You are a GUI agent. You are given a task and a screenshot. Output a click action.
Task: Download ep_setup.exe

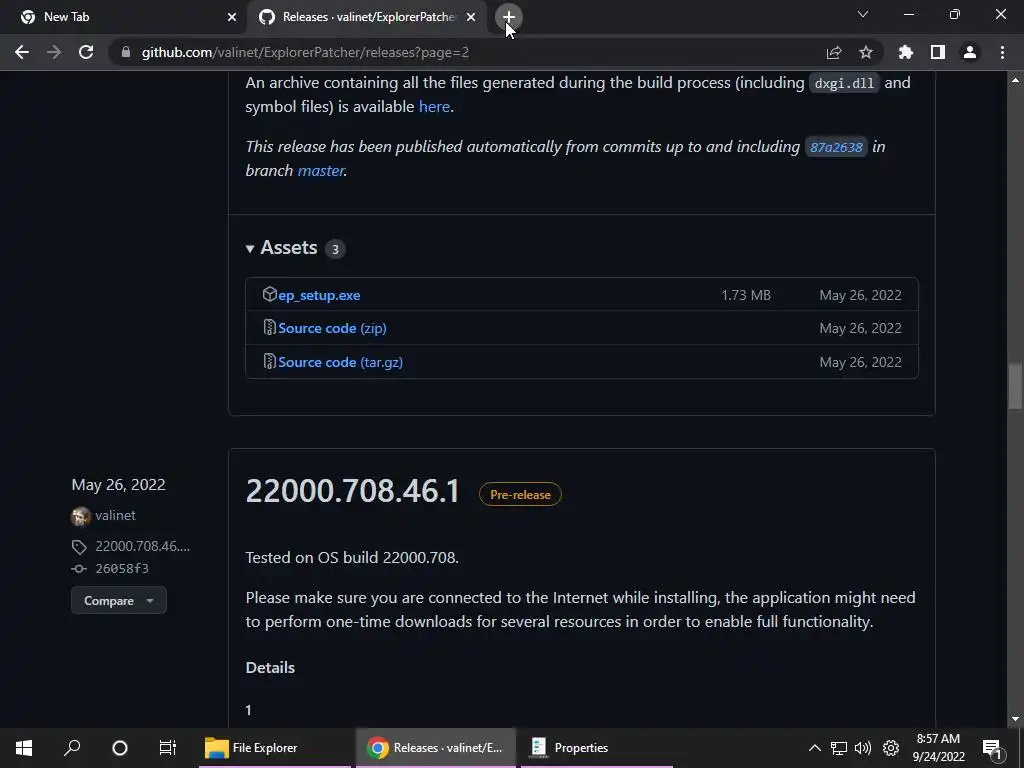pyautogui.click(x=319, y=295)
